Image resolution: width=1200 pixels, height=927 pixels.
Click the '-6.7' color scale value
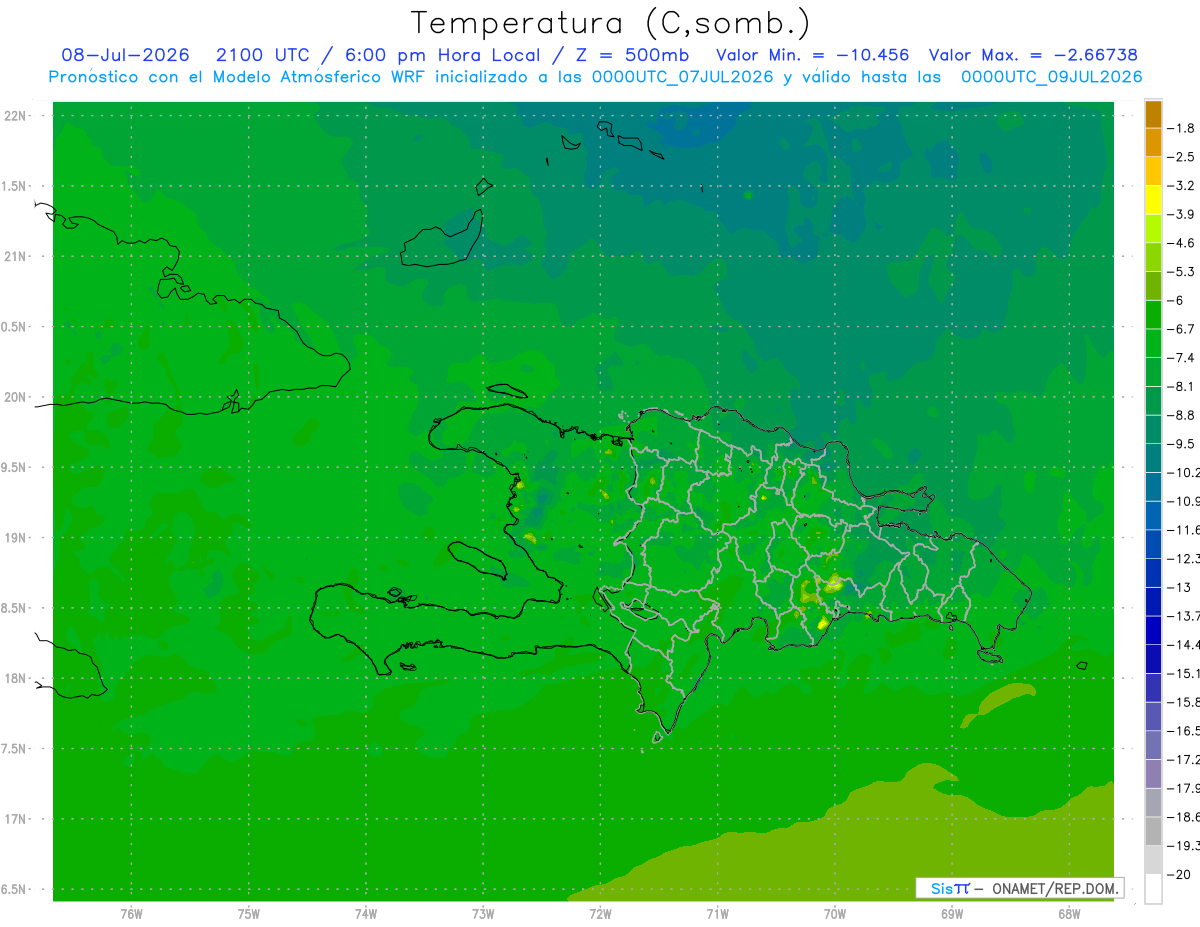pyautogui.click(x=1181, y=329)
